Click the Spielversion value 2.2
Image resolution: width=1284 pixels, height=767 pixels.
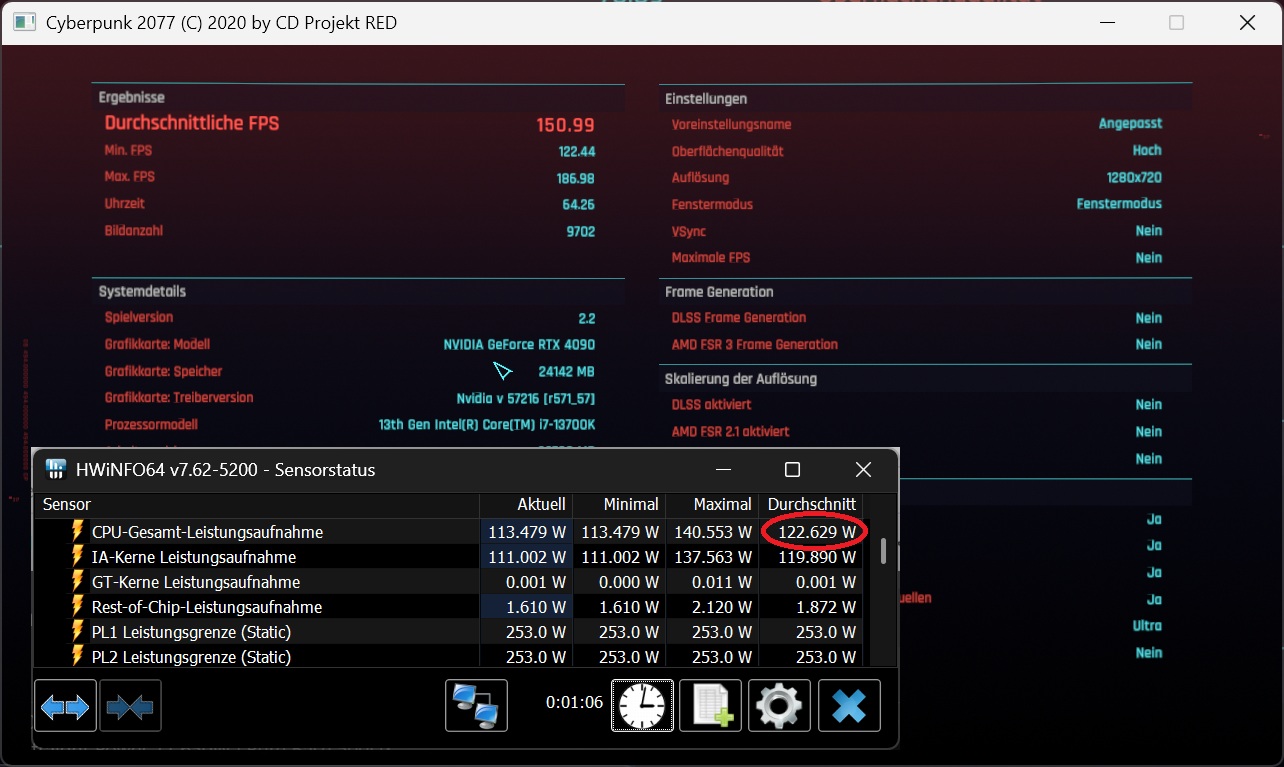587,318
